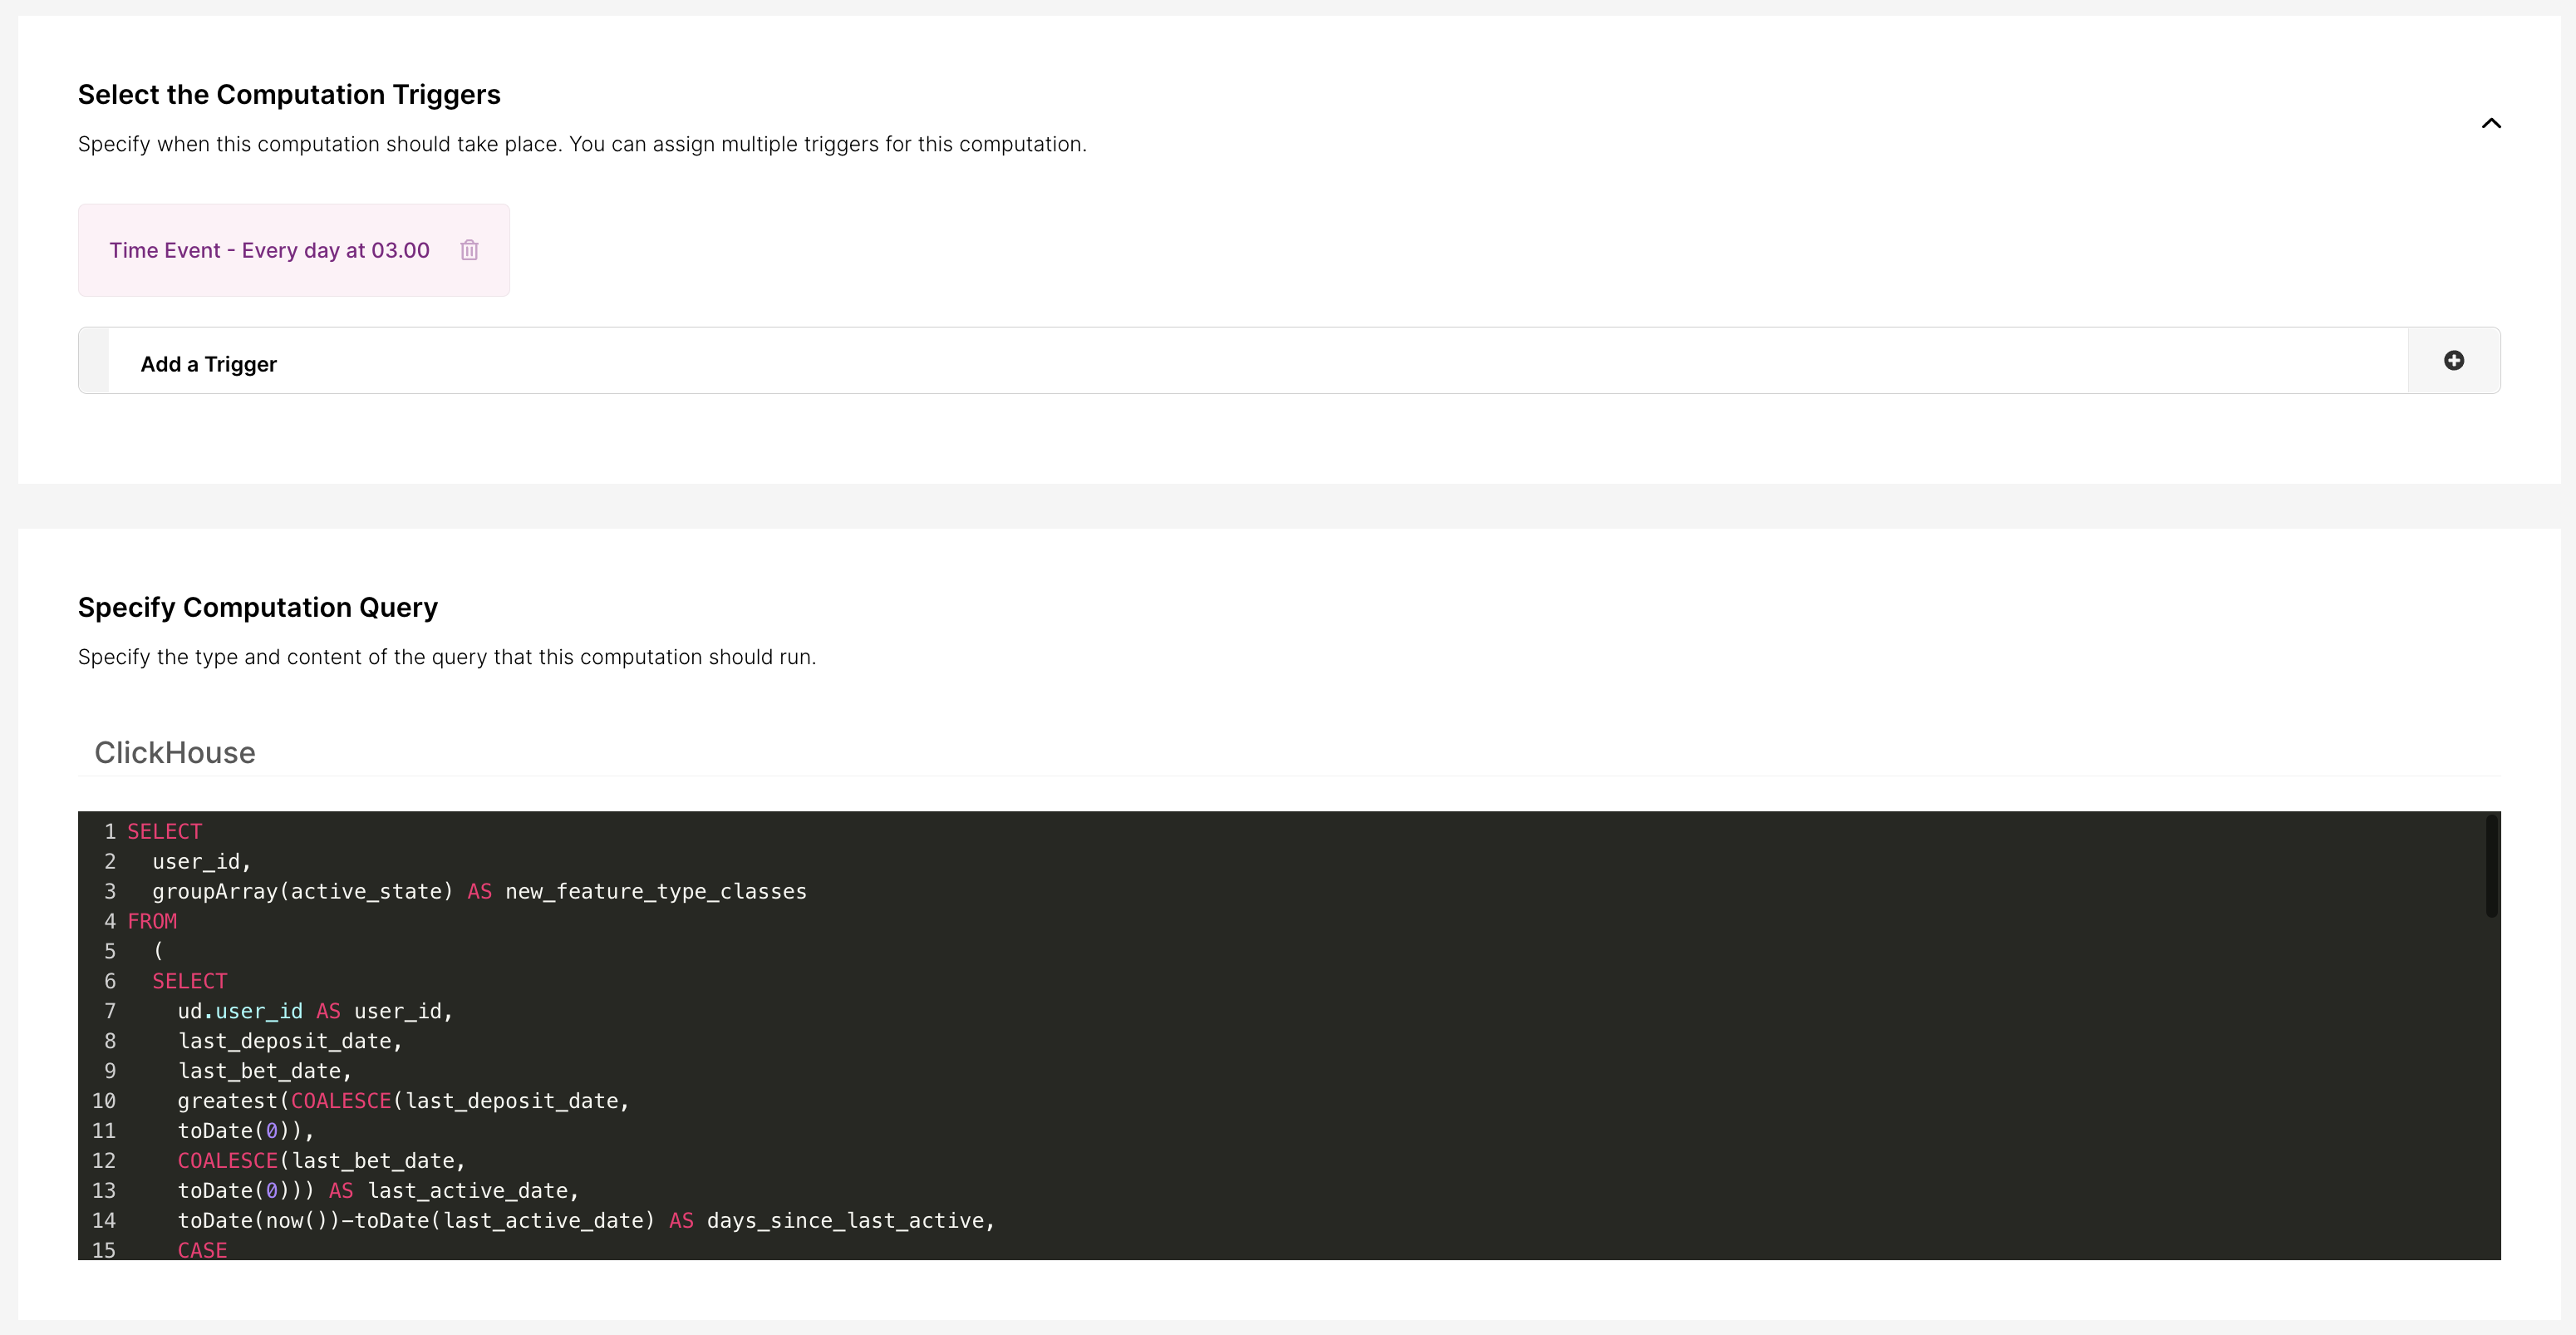Click new_feature_type_classes alias in line 3
2576x1335 pixels.
click(655, 892)
